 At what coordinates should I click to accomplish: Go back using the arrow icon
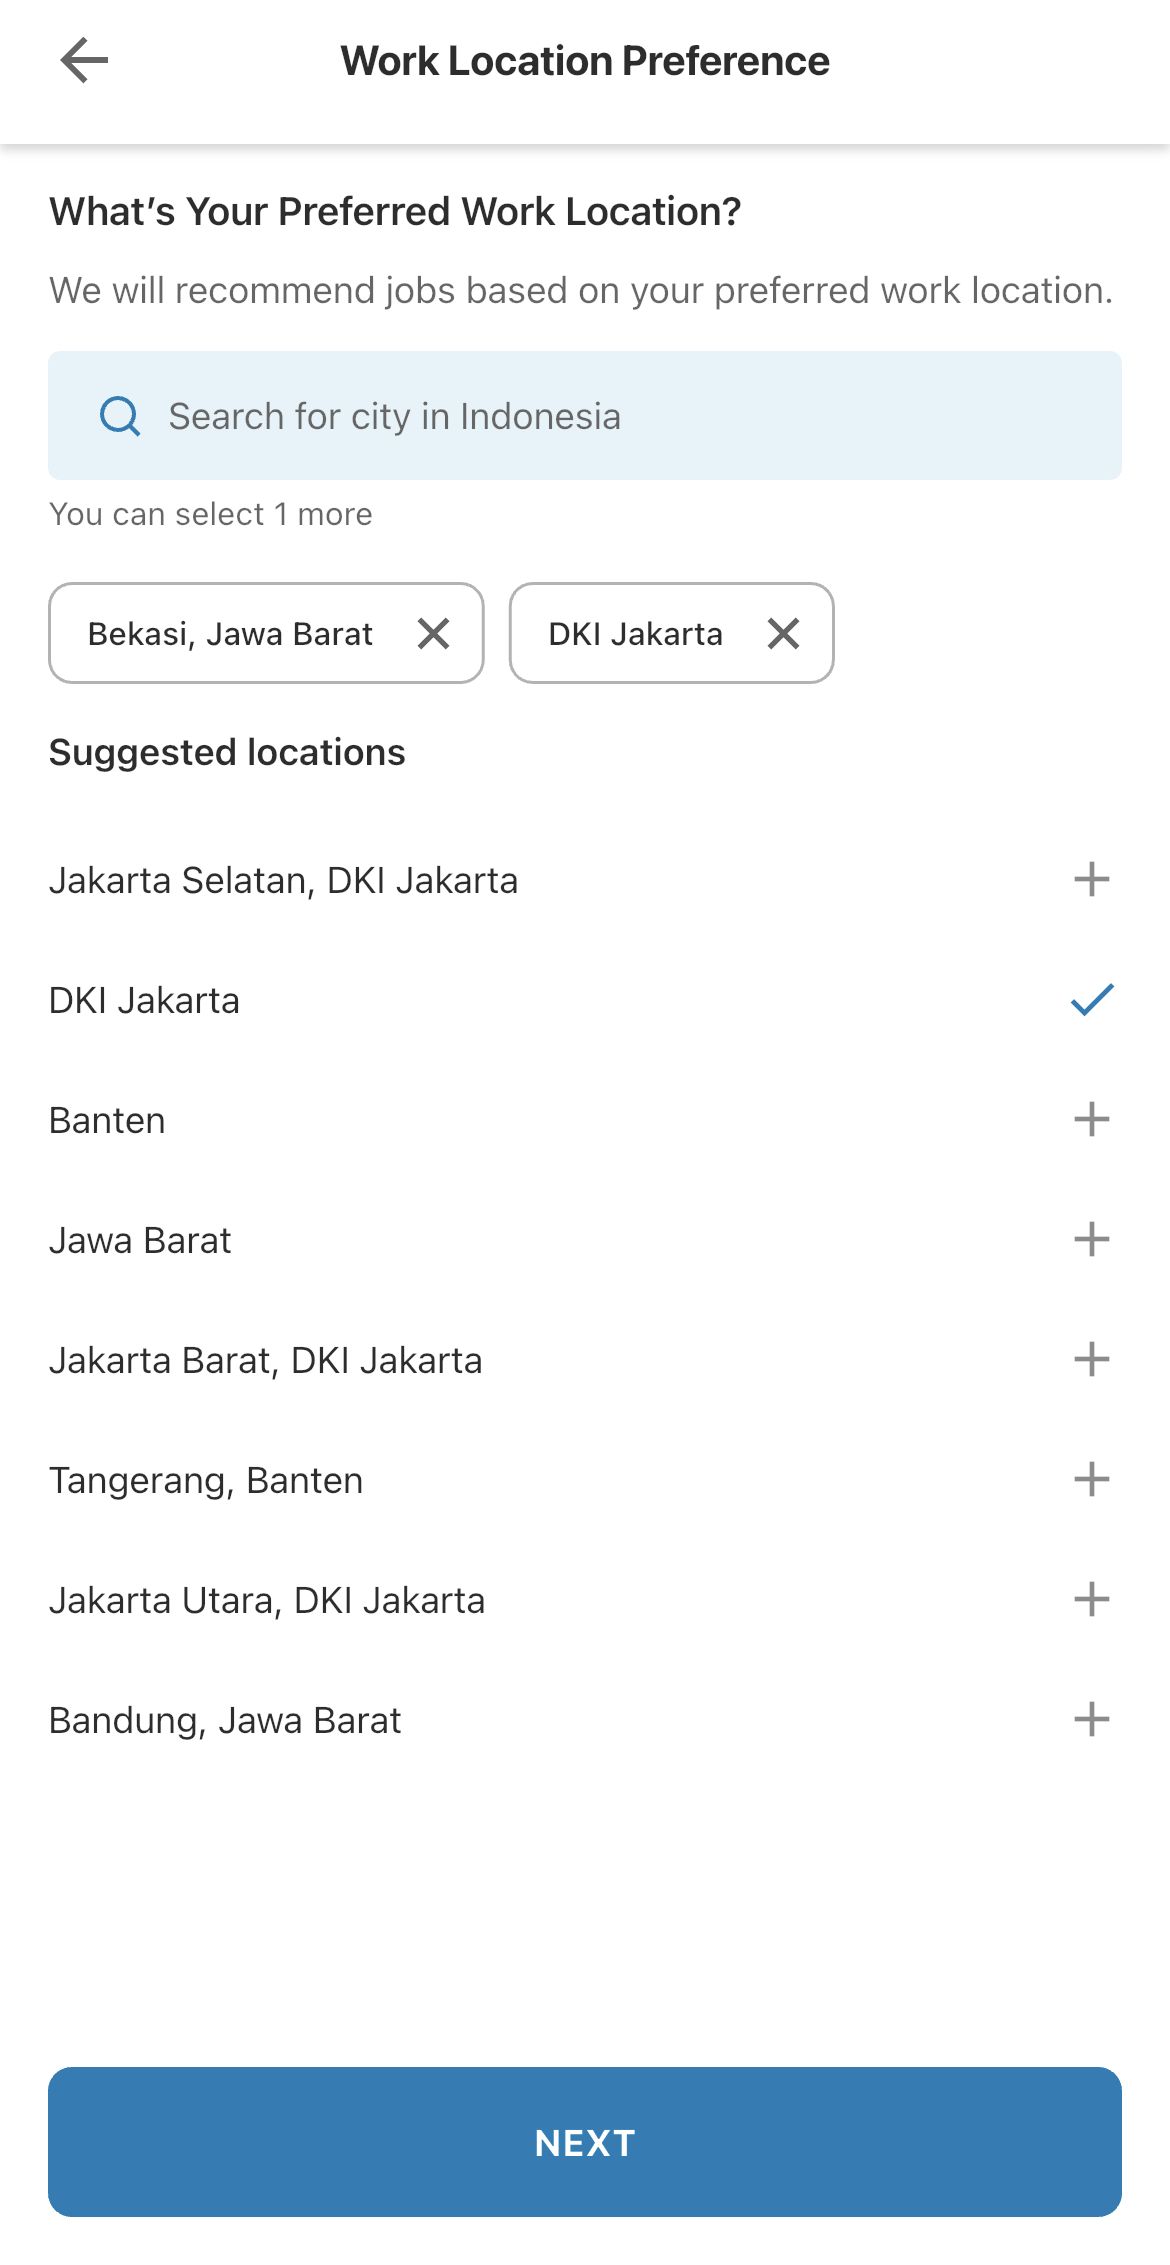pos(84,61)
